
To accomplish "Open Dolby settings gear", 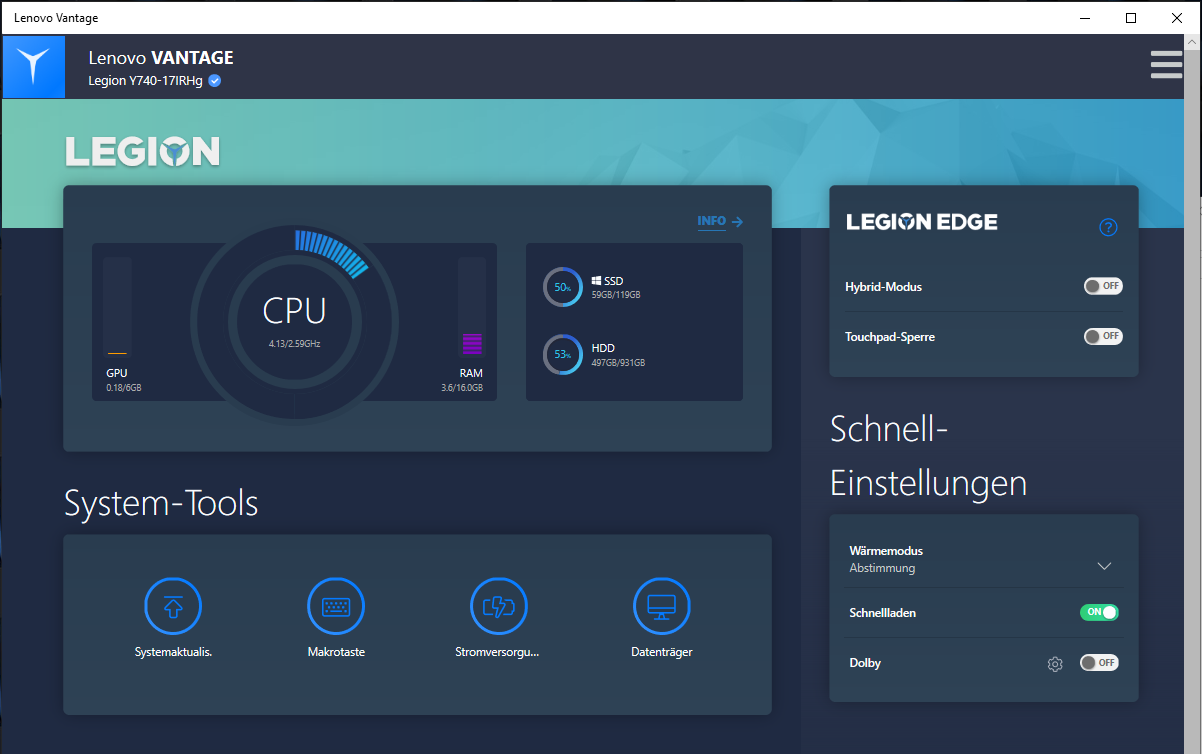I will click(1055, 664).
